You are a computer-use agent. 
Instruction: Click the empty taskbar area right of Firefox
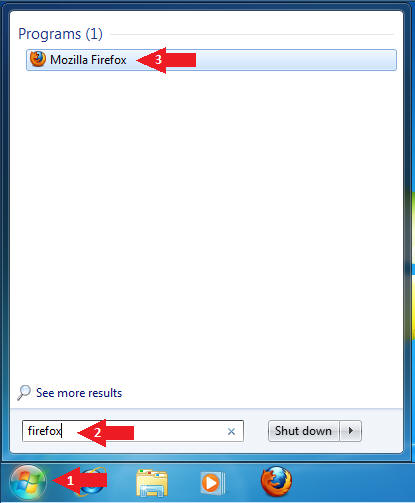tap(353, 482)
